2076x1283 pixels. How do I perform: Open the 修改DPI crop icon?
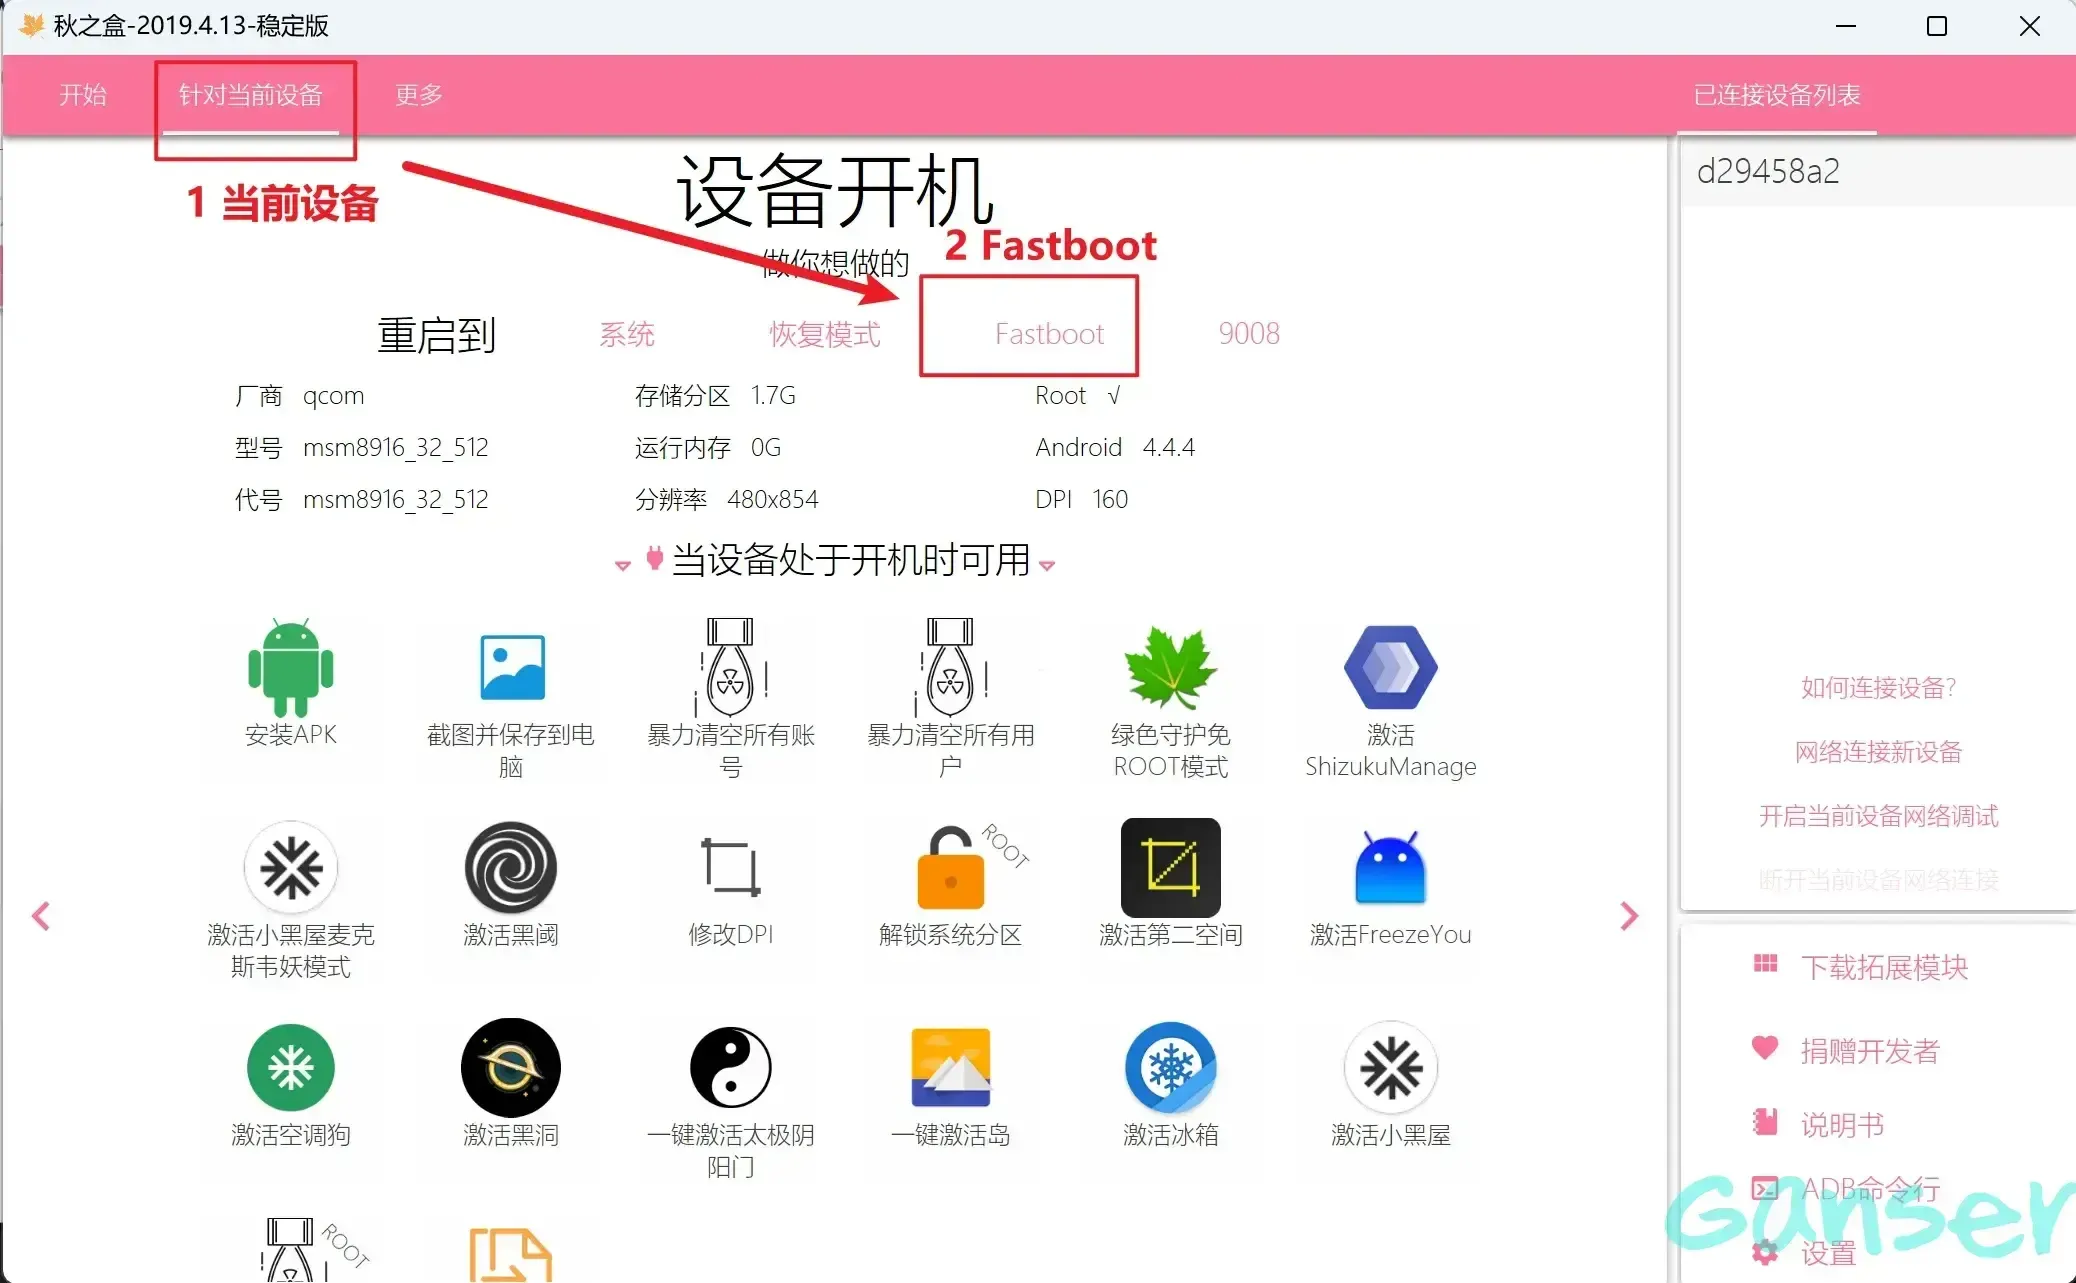(731, 868)
